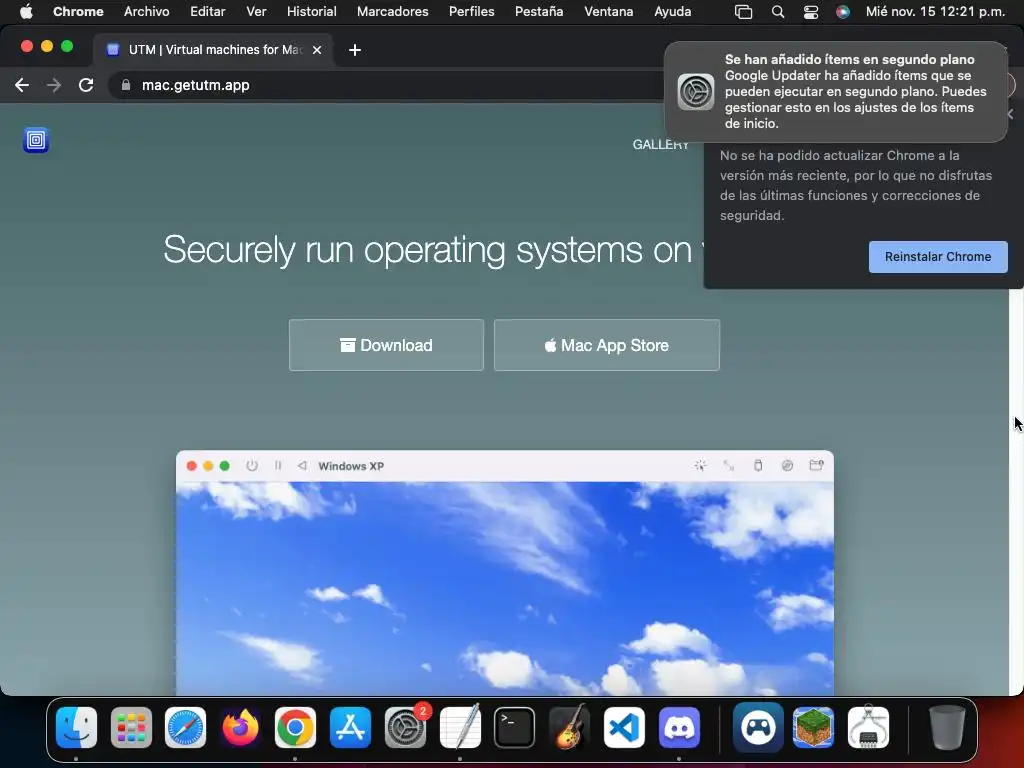The height and width of the screenshot is (768, 1024).
Task: Open Firefox from the Dock
Action: pos(240,727)
